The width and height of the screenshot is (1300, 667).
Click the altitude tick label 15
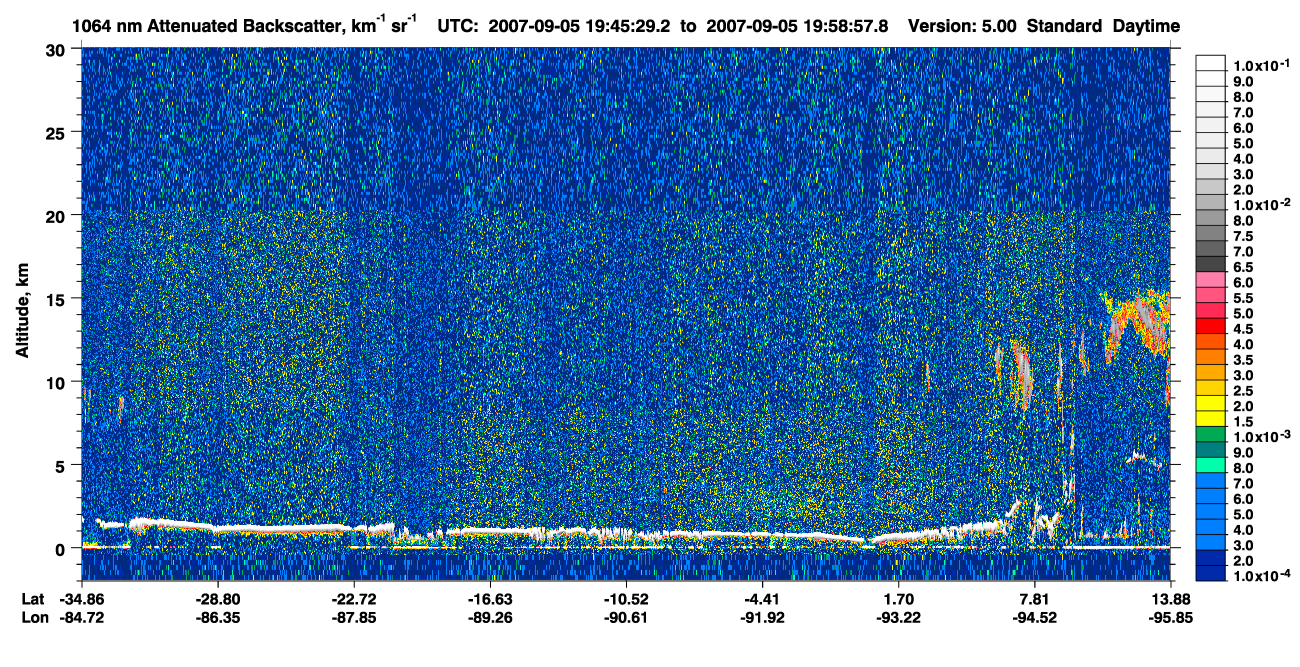(57, 299)
